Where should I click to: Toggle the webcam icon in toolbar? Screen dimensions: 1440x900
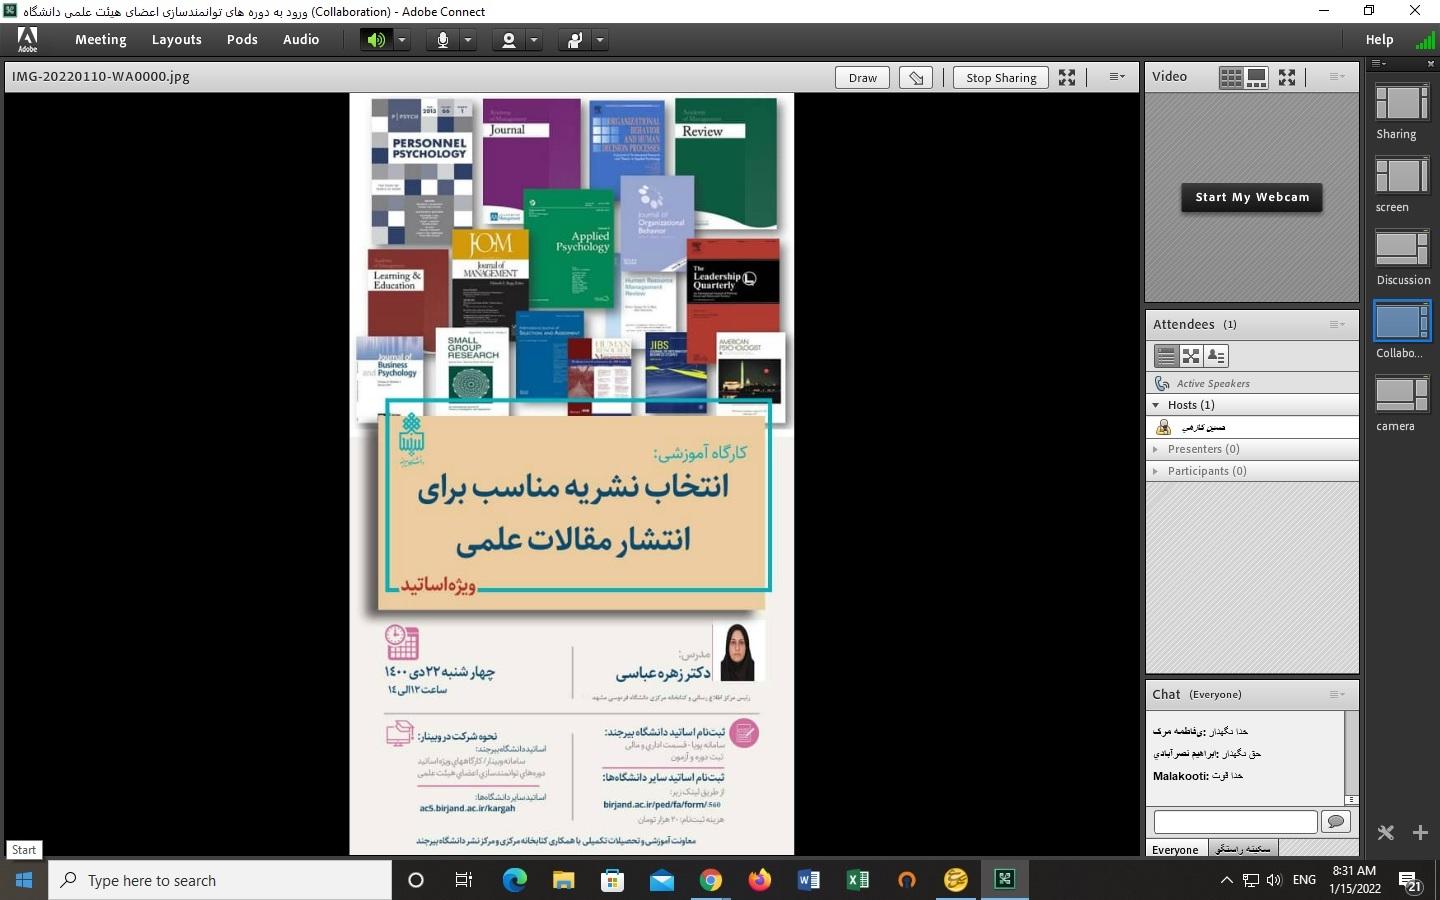(x=508, y=40)
